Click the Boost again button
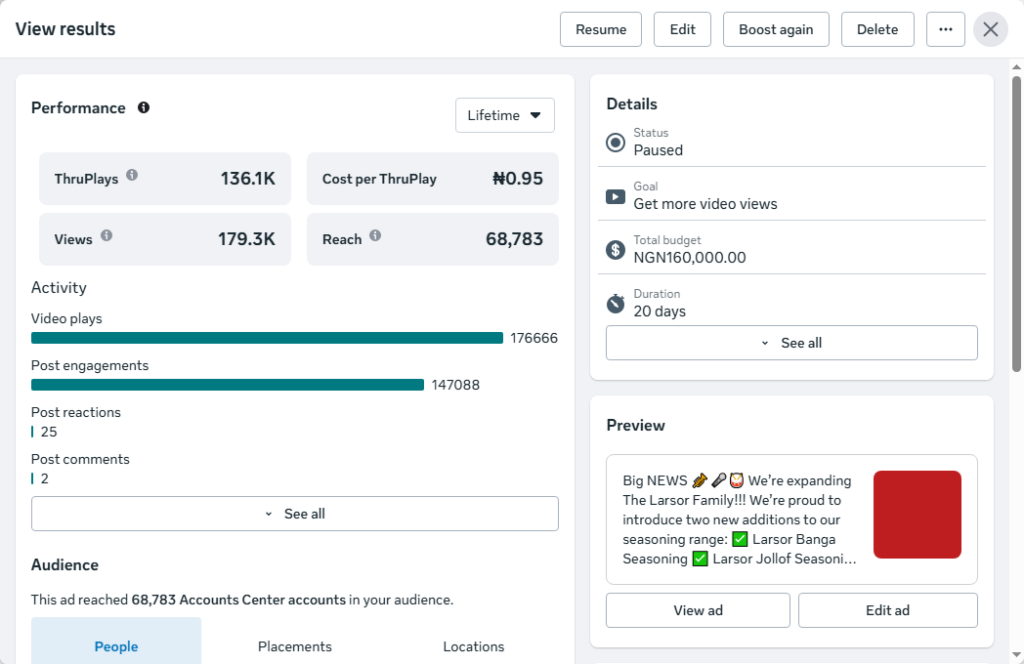Screen dimensions: 1024x664 (x=776, y=29)
